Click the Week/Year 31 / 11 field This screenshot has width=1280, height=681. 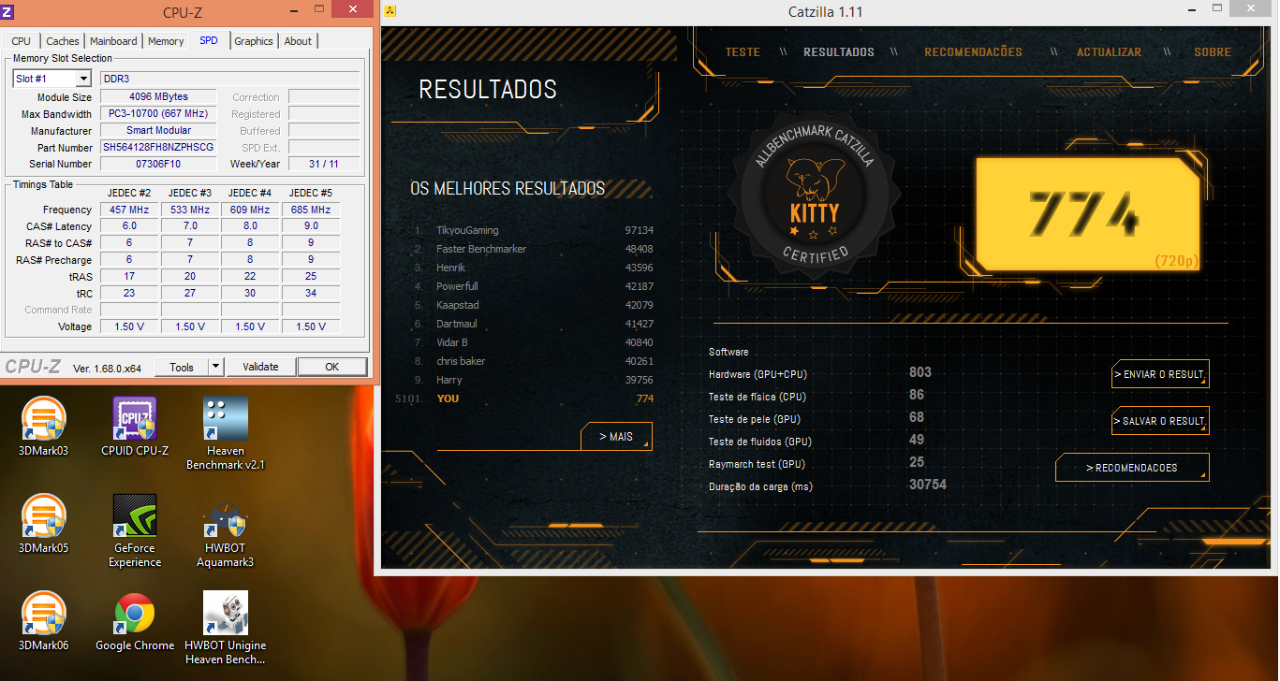click(324, 164)
